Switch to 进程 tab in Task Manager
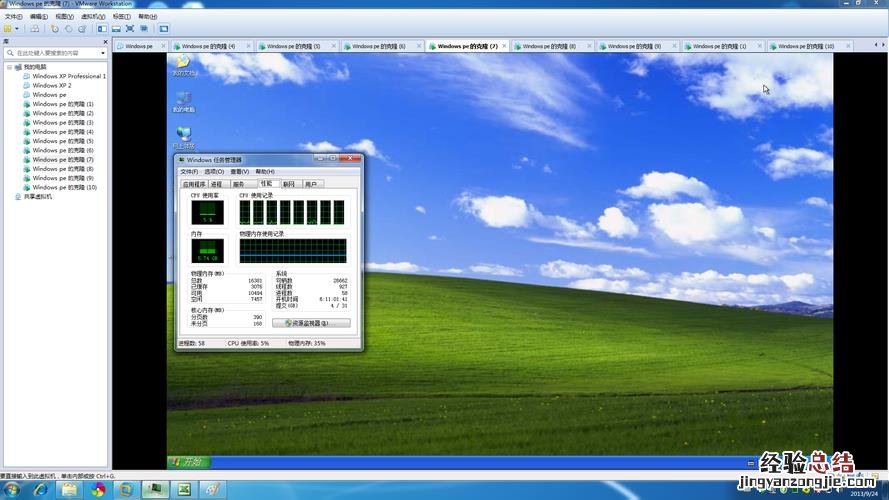This screenshot has width=889, height=500. pos(216,184)
